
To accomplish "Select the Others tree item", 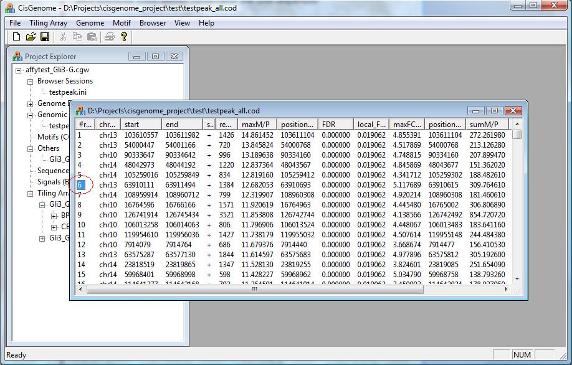I will click(48, 148).
